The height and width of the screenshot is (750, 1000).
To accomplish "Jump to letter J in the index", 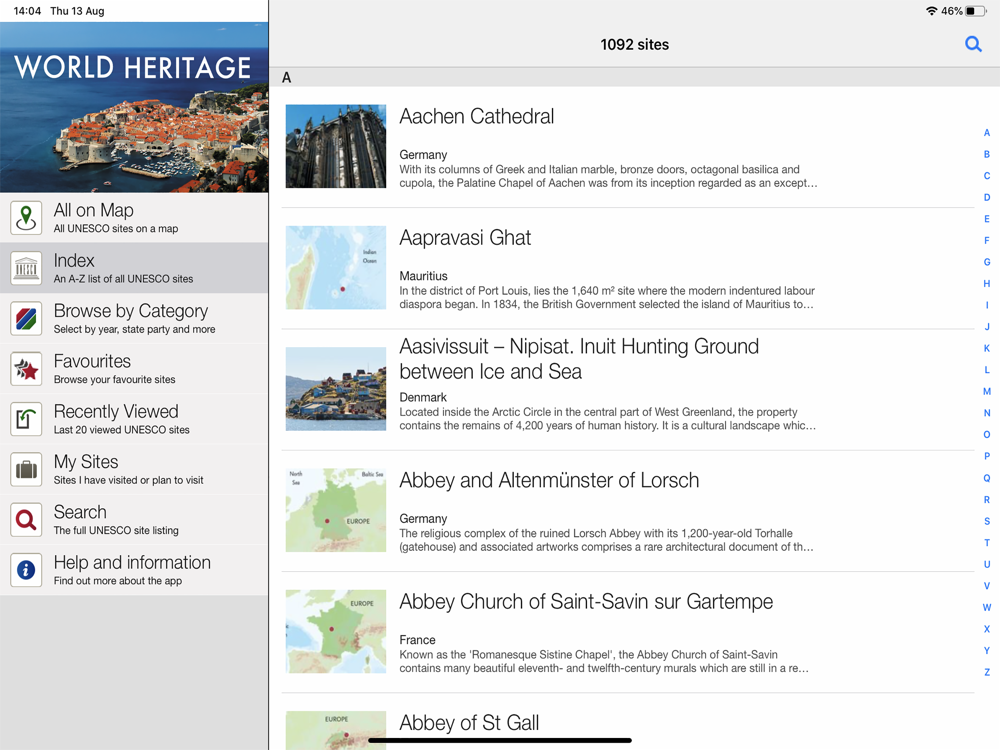I will [x=987, y=327].
